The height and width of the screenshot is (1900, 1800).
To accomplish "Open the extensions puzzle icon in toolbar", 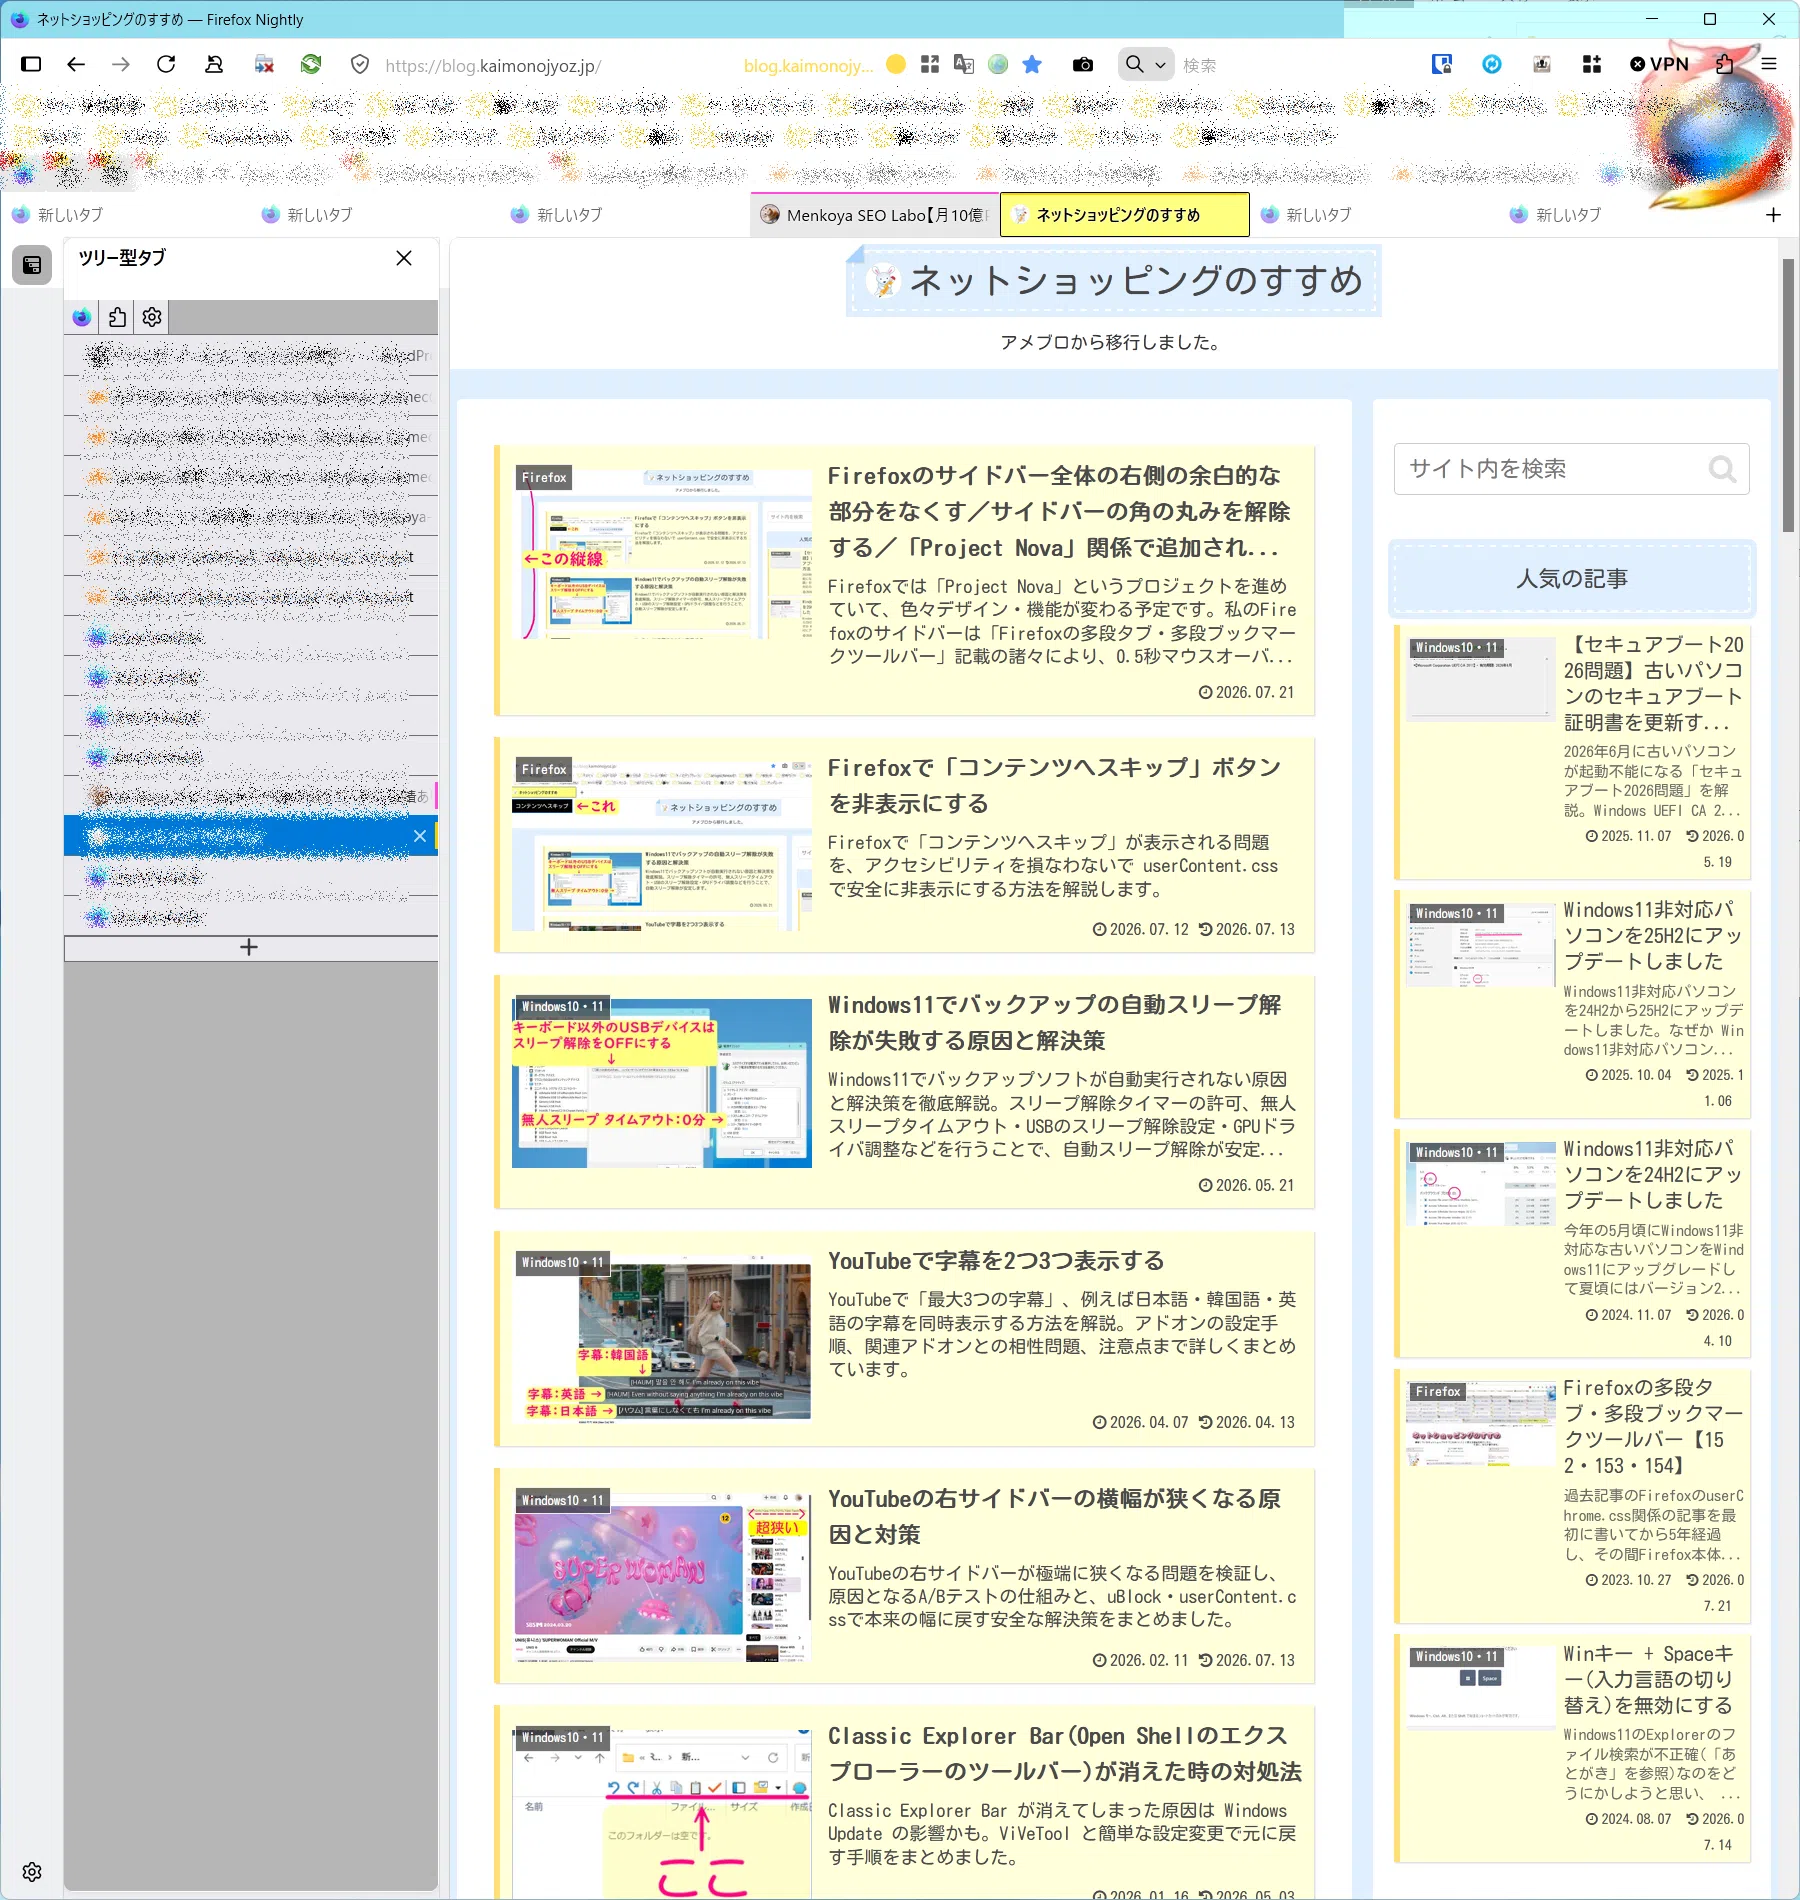I will pyautogui.click(x=1725, y=64).
